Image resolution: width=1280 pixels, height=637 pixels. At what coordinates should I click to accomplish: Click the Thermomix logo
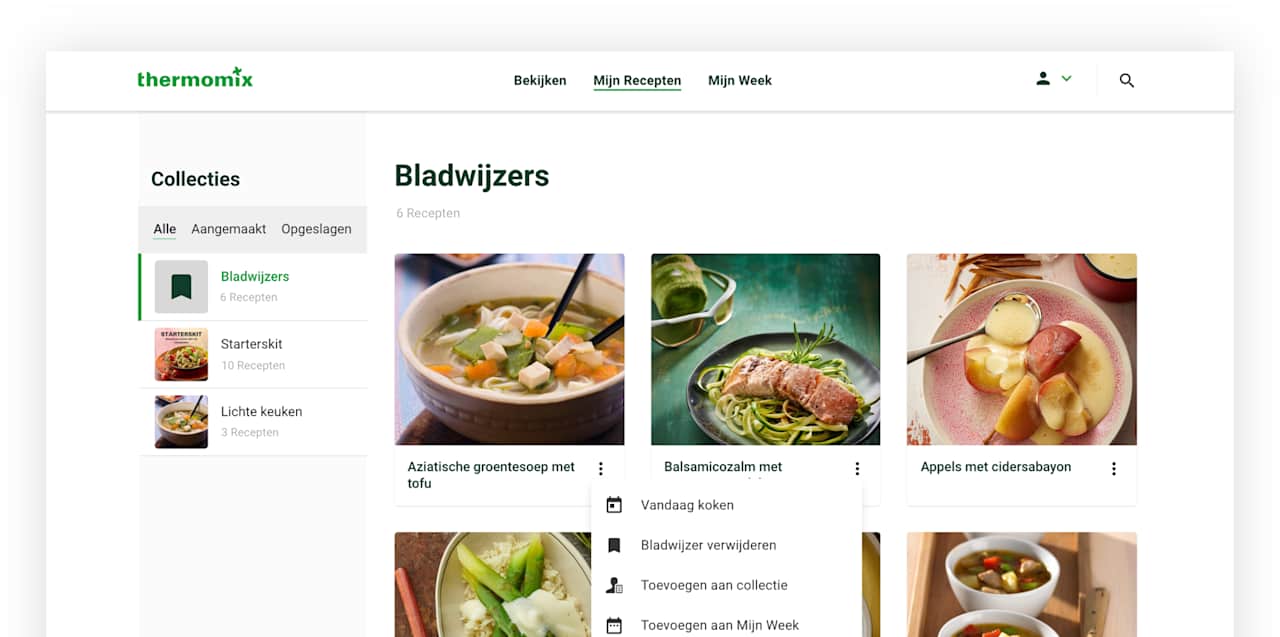click(x=195, y=78)
